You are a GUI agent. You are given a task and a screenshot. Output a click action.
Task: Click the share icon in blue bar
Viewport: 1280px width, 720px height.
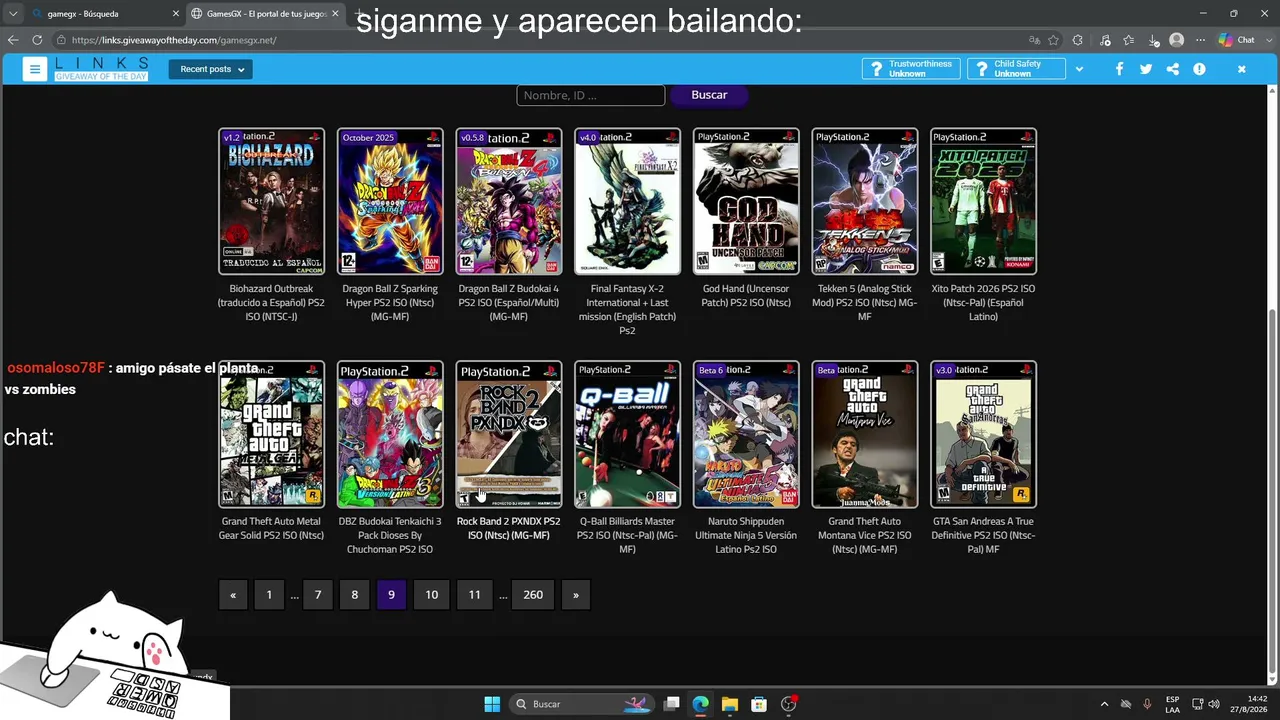pos(1172,69)
